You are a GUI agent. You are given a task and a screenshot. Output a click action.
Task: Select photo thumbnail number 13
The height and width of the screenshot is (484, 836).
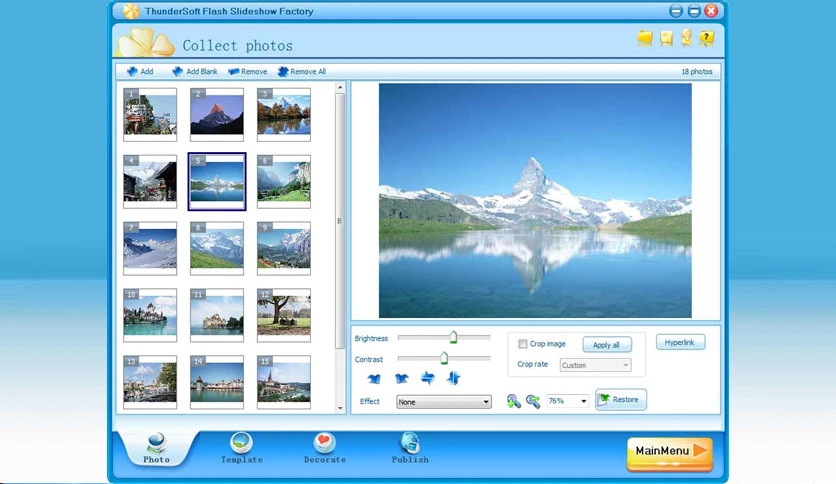point(150,382)
